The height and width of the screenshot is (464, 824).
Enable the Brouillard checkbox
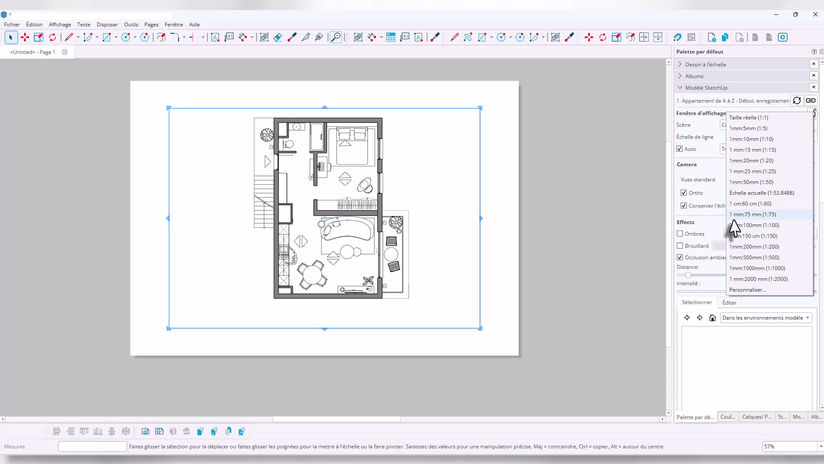pos(680,246)
